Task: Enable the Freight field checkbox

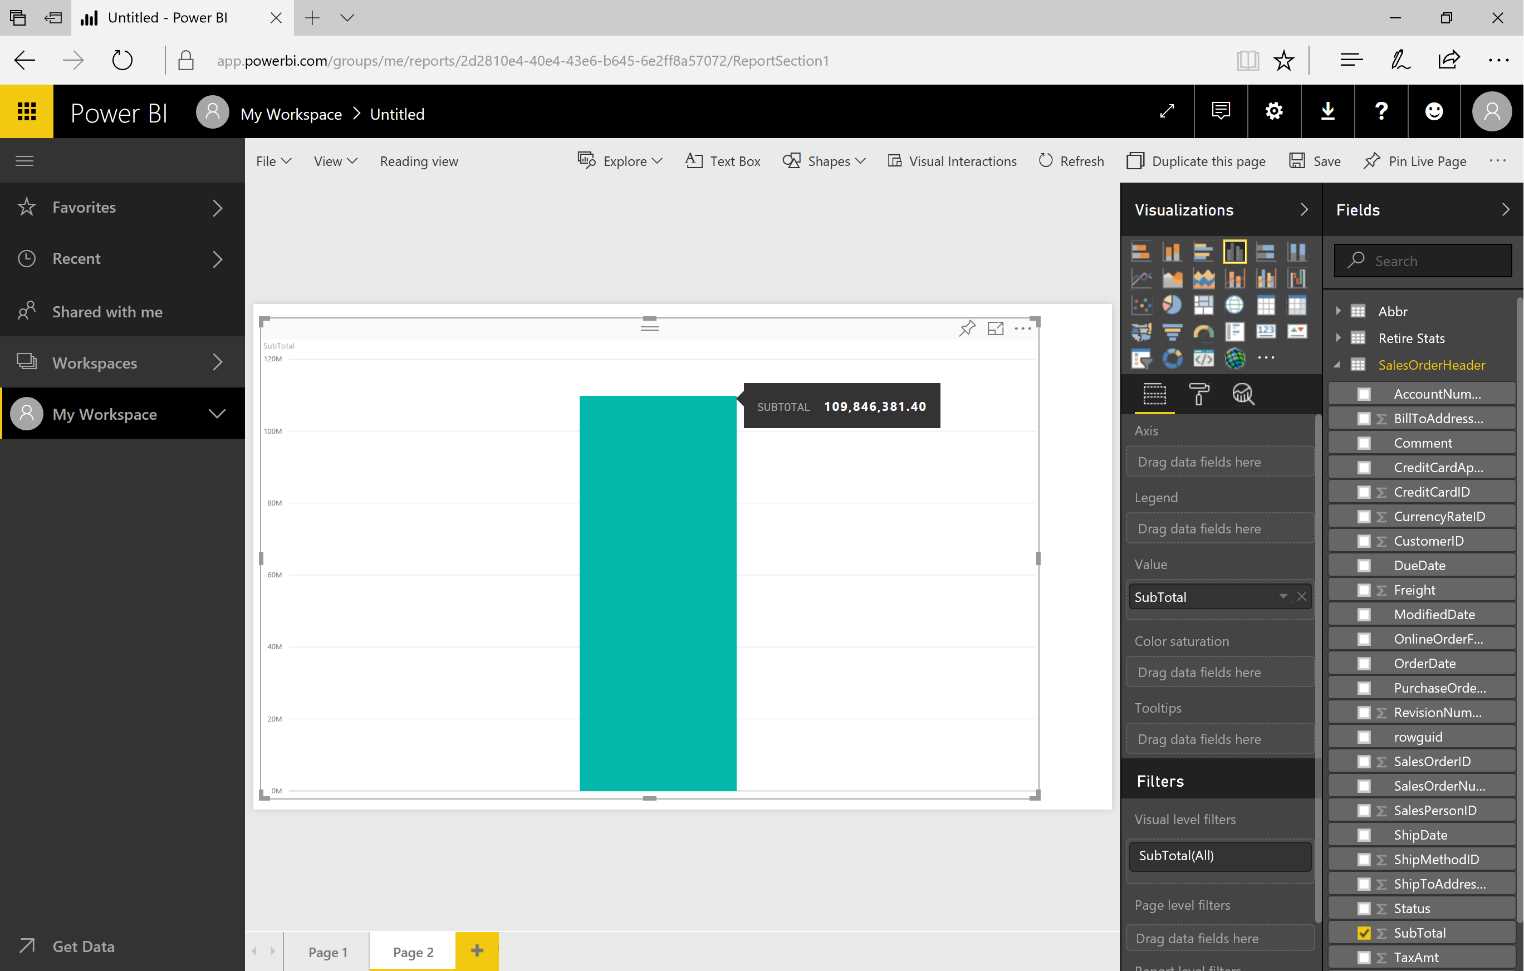Action: [1366, 589]
